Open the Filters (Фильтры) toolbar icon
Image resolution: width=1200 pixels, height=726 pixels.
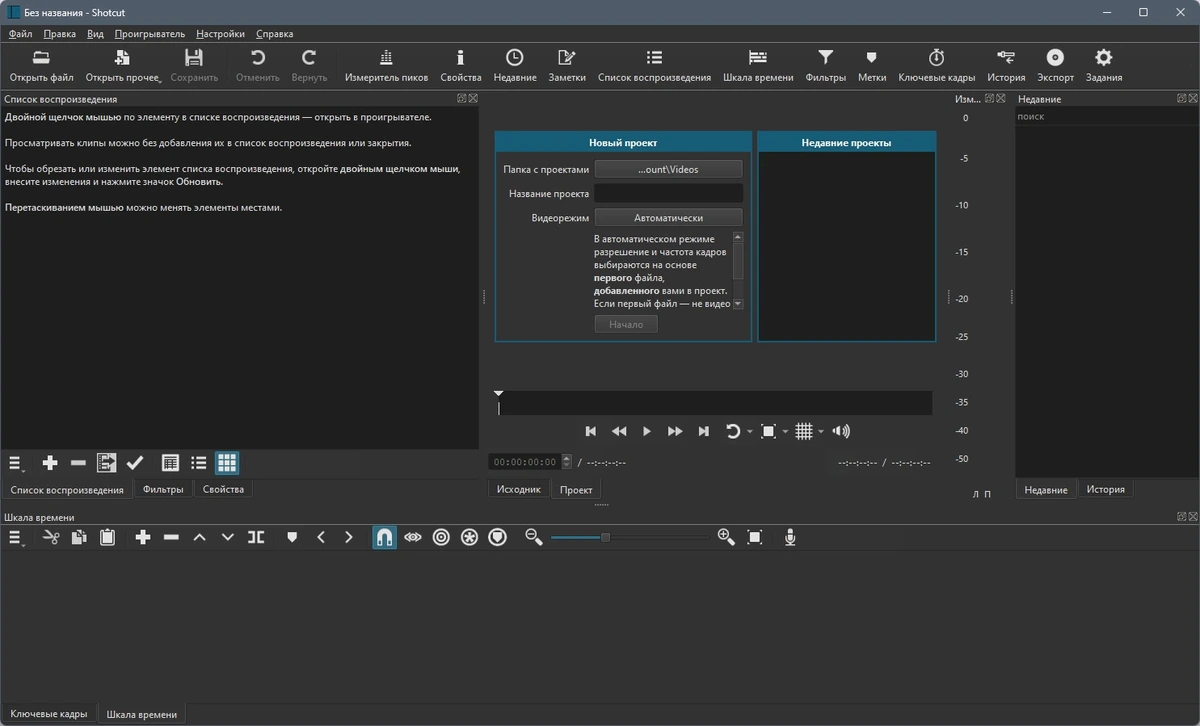825,66
